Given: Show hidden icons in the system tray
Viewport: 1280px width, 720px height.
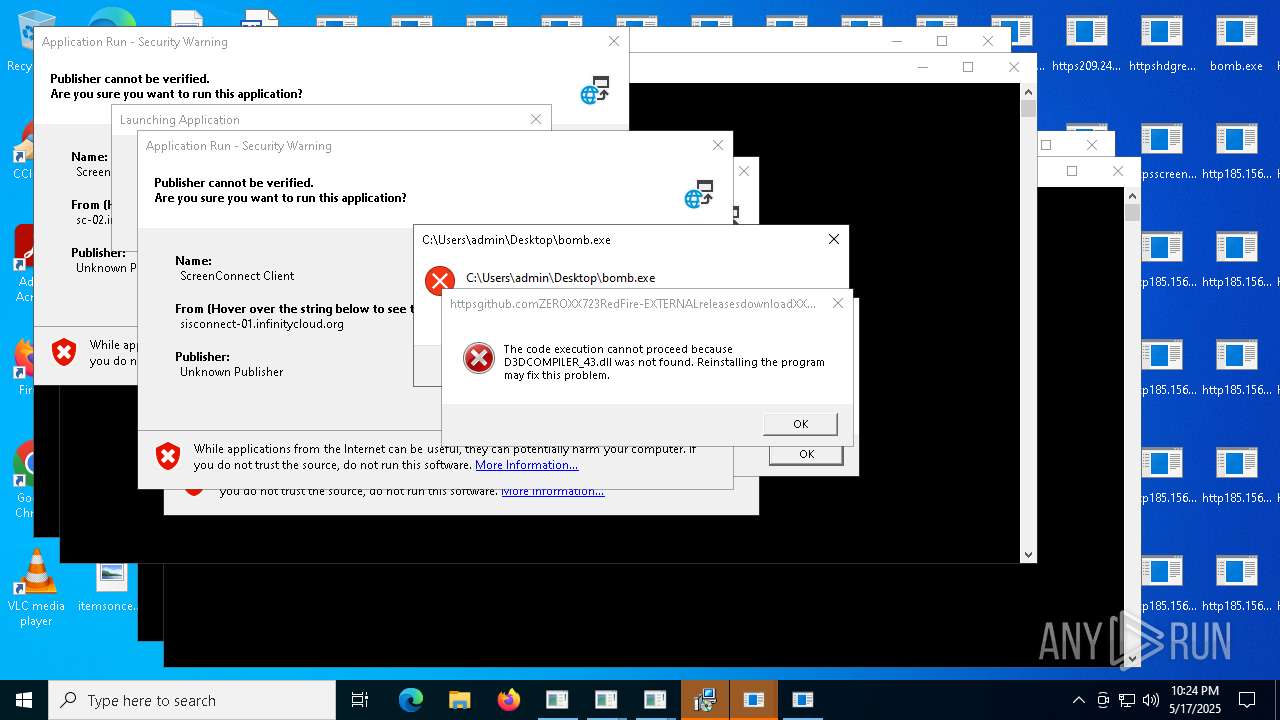Looking at the screenshot, I should pyautogui.click(x=1078, y=700).
